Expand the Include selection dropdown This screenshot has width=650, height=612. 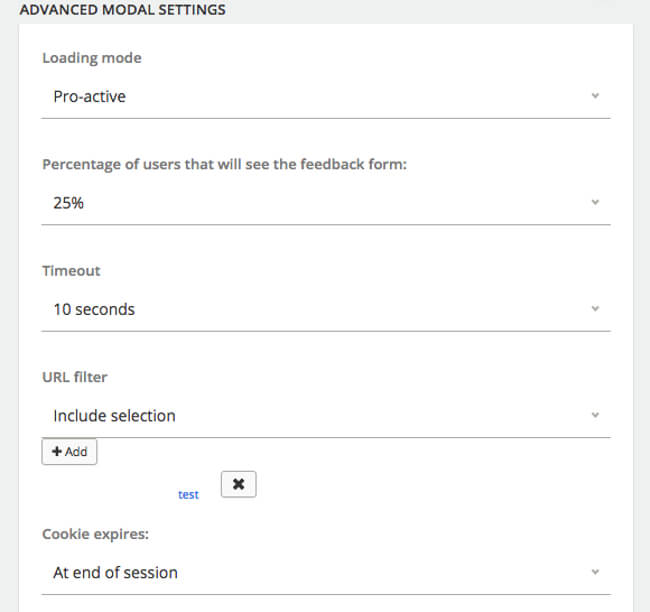pyautogui.click(x=320, y=416)
